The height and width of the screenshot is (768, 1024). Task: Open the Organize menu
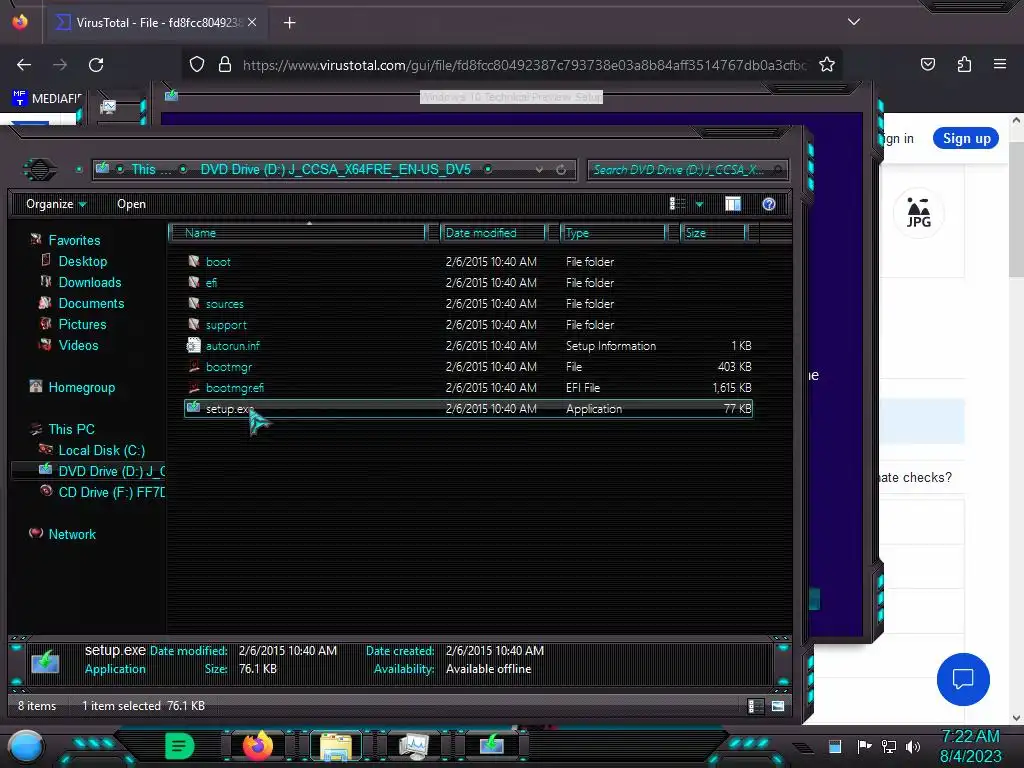(56, 204)
